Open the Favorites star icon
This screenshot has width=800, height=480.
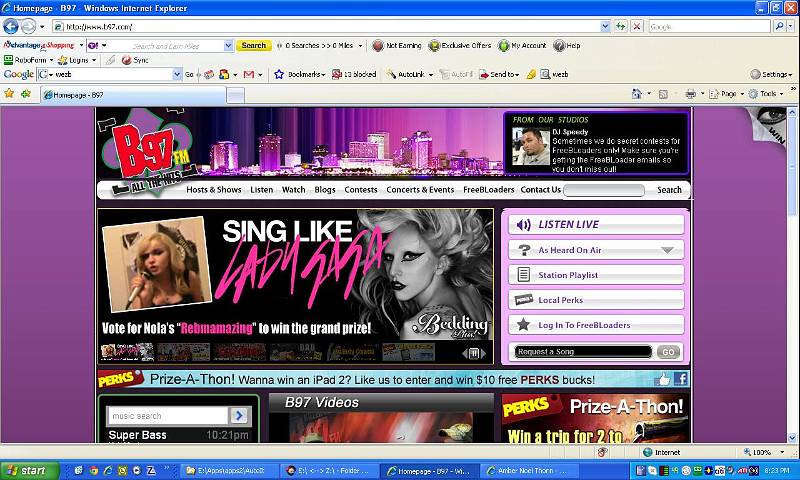(9, 93)
